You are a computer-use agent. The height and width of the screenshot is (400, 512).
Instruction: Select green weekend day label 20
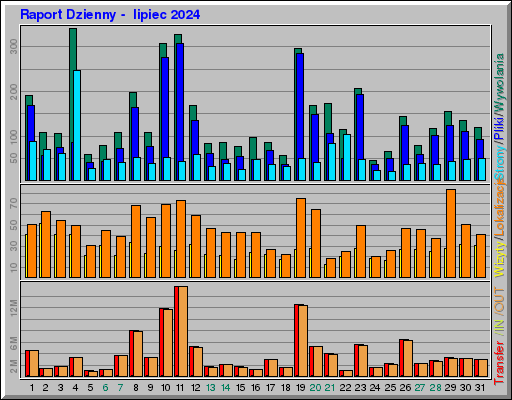coord(315,388)
